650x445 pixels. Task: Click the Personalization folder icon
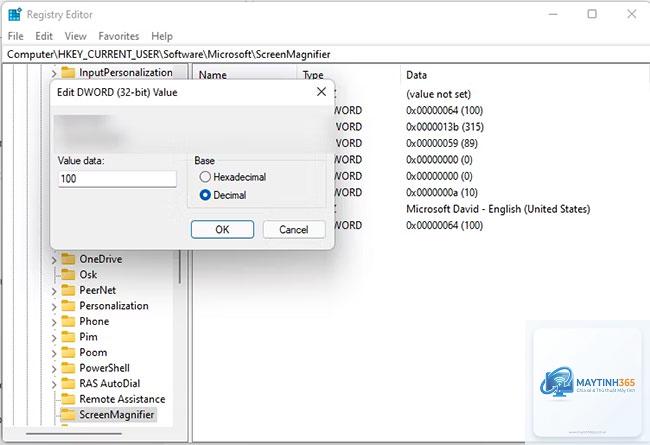tap(68, 306)
